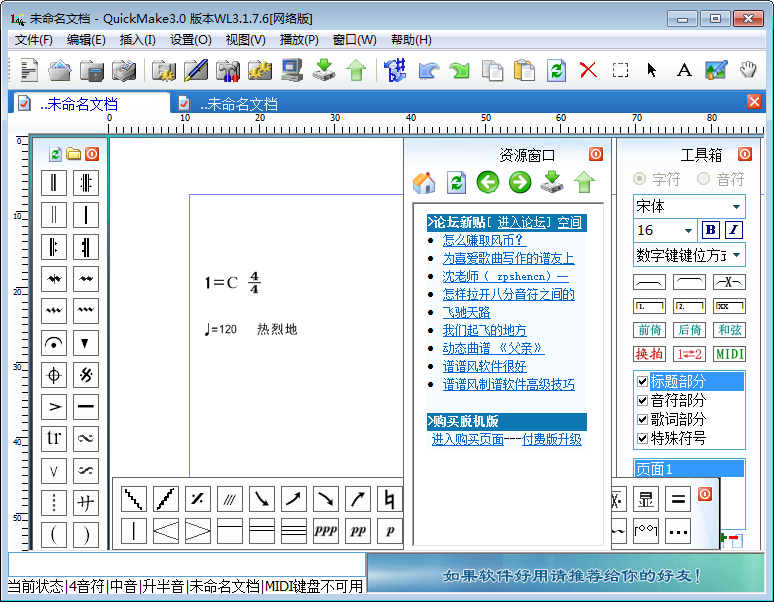Open file using the folder toolbar icon

point(60,70)
